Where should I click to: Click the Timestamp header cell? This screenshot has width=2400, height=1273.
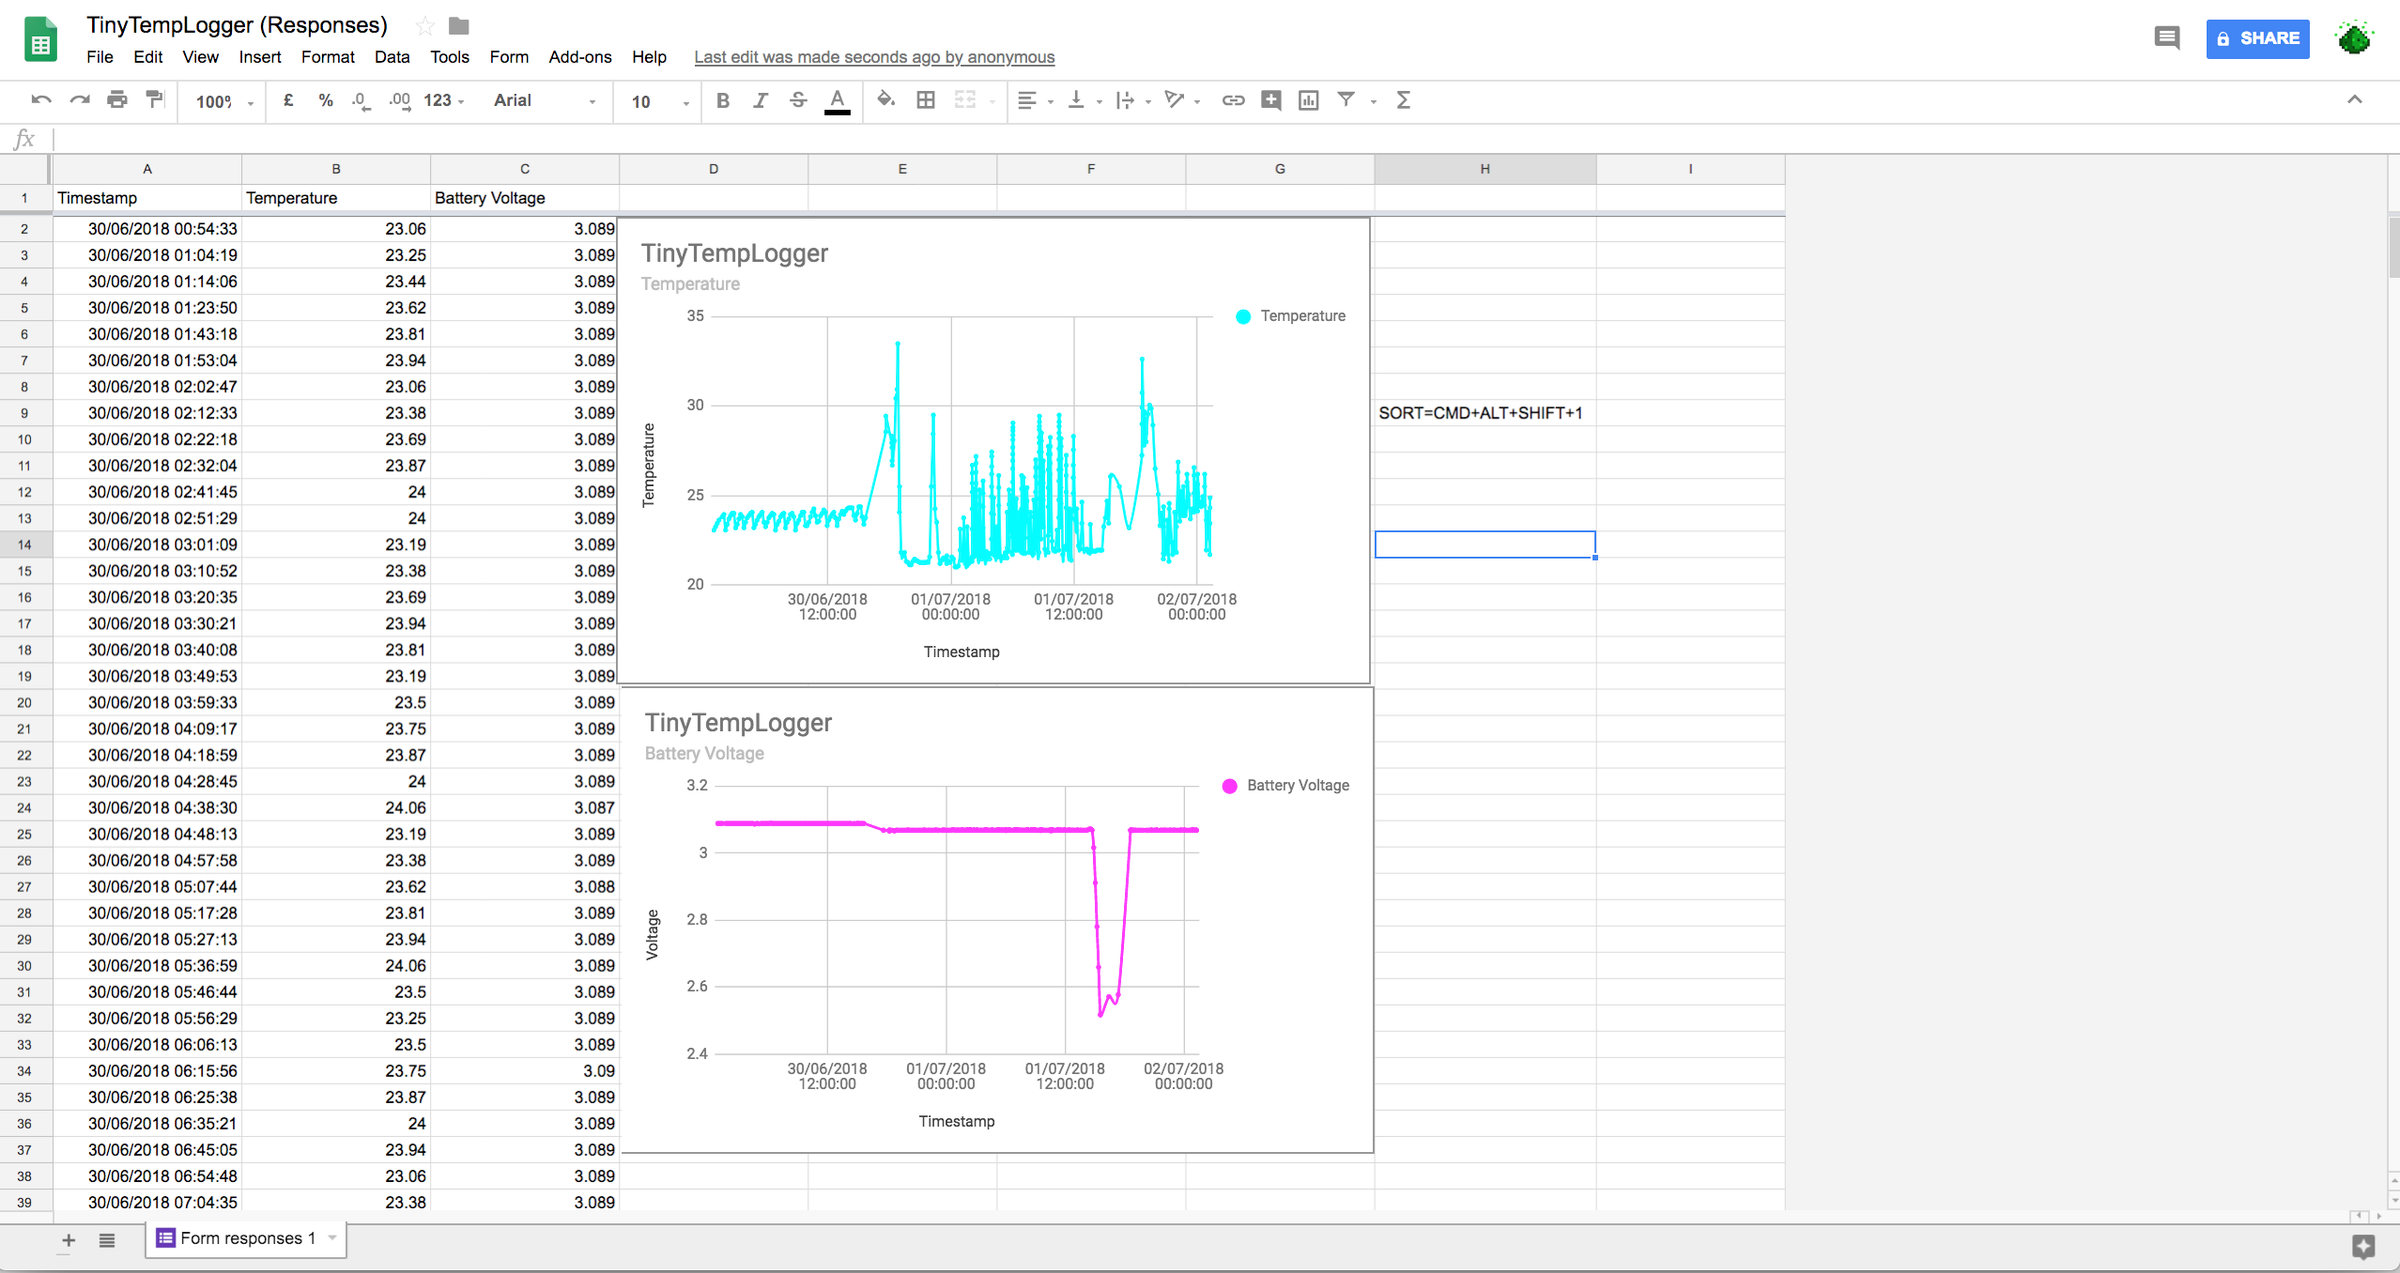[x=147, y=198]
